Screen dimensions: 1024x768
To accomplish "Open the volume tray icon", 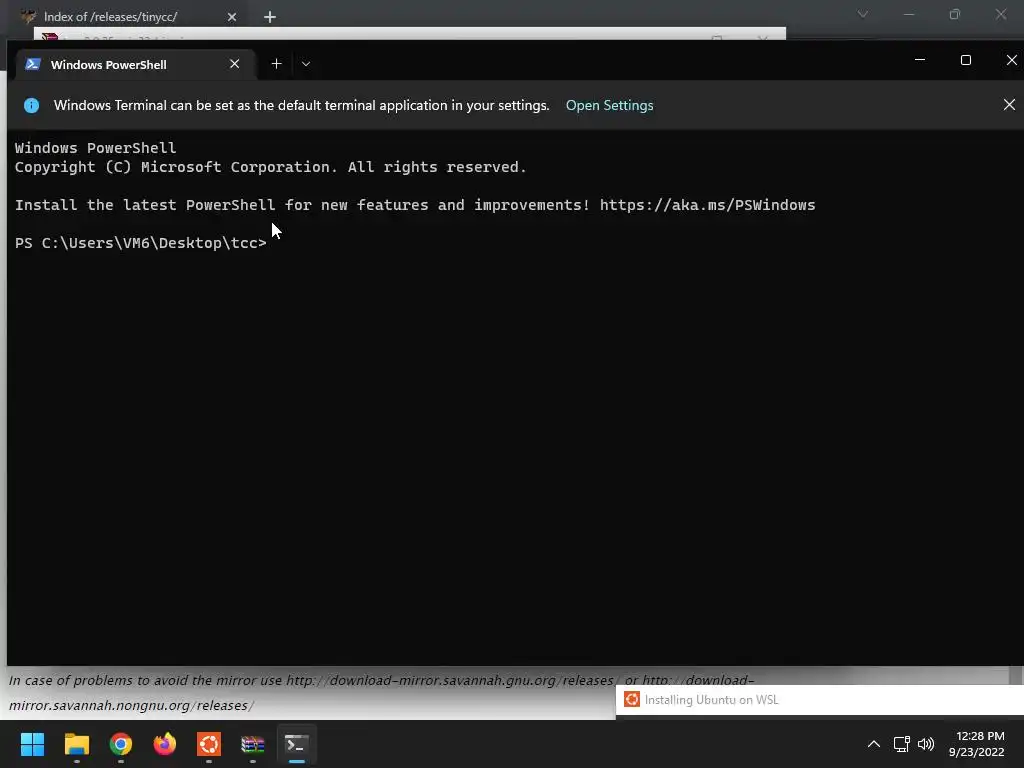I will 926,744.
